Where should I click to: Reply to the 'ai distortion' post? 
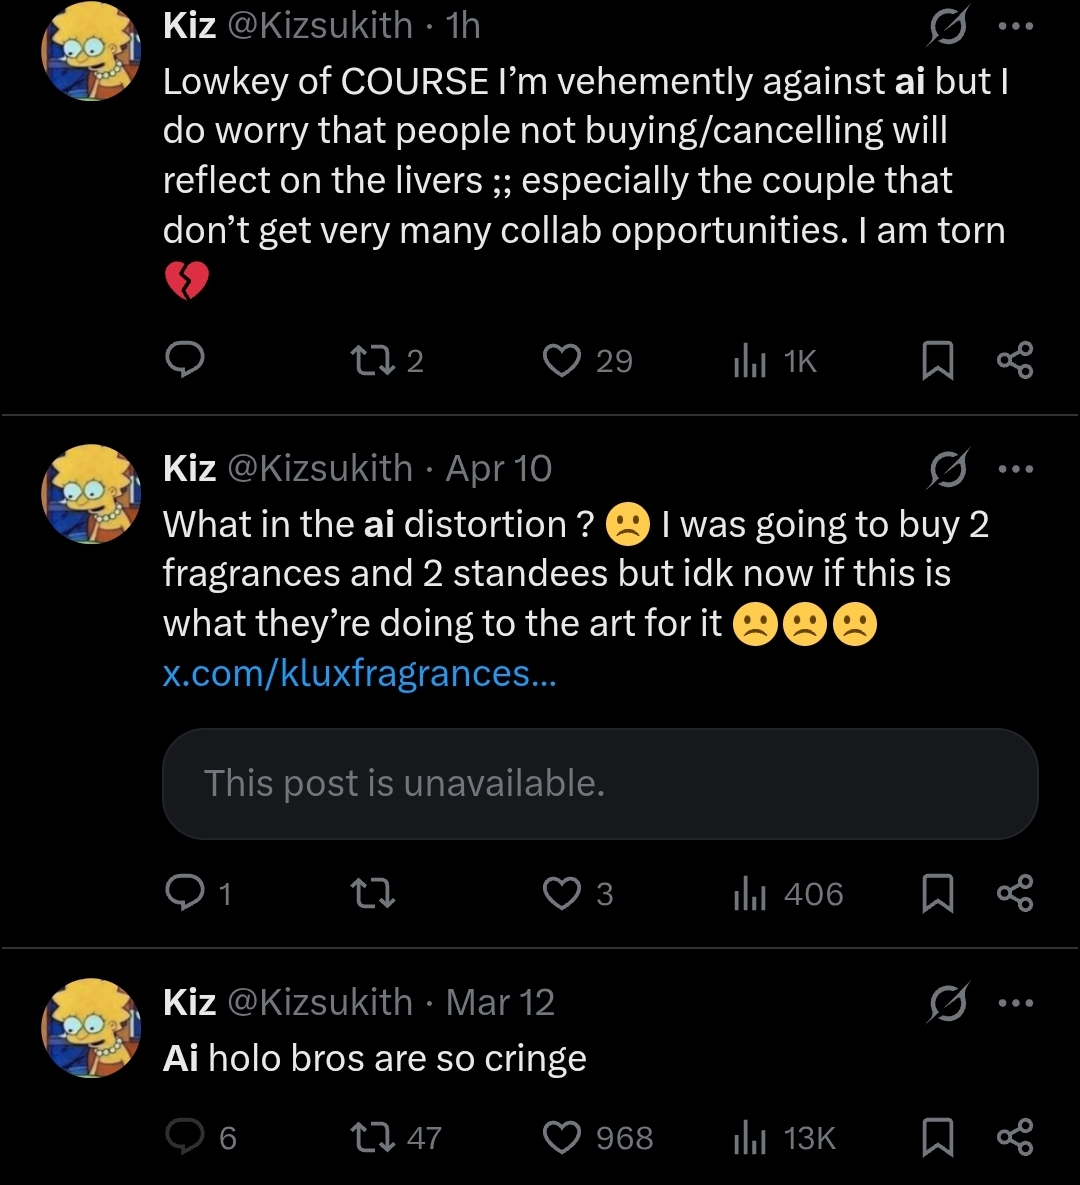[x=185, y=893]
